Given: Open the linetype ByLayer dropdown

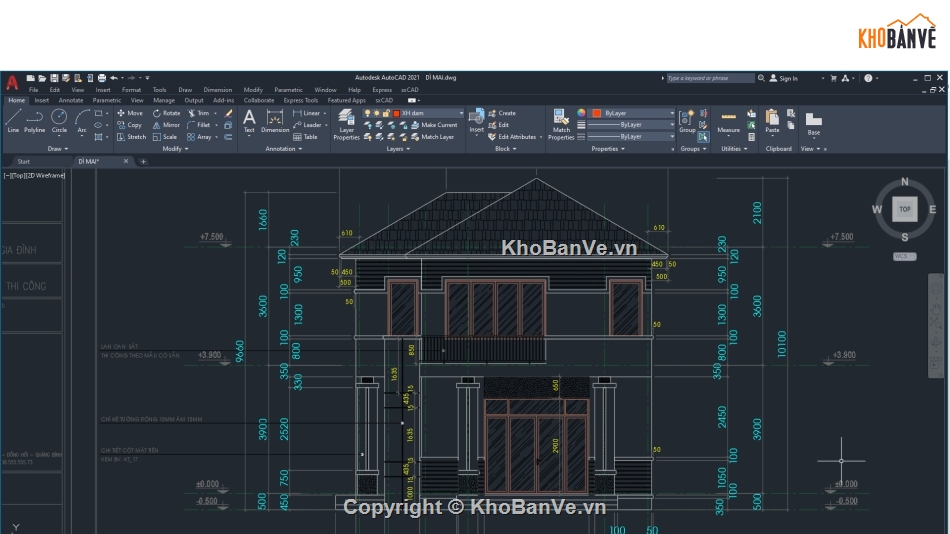Looking at the screenshot, I should tap(671, 137).
